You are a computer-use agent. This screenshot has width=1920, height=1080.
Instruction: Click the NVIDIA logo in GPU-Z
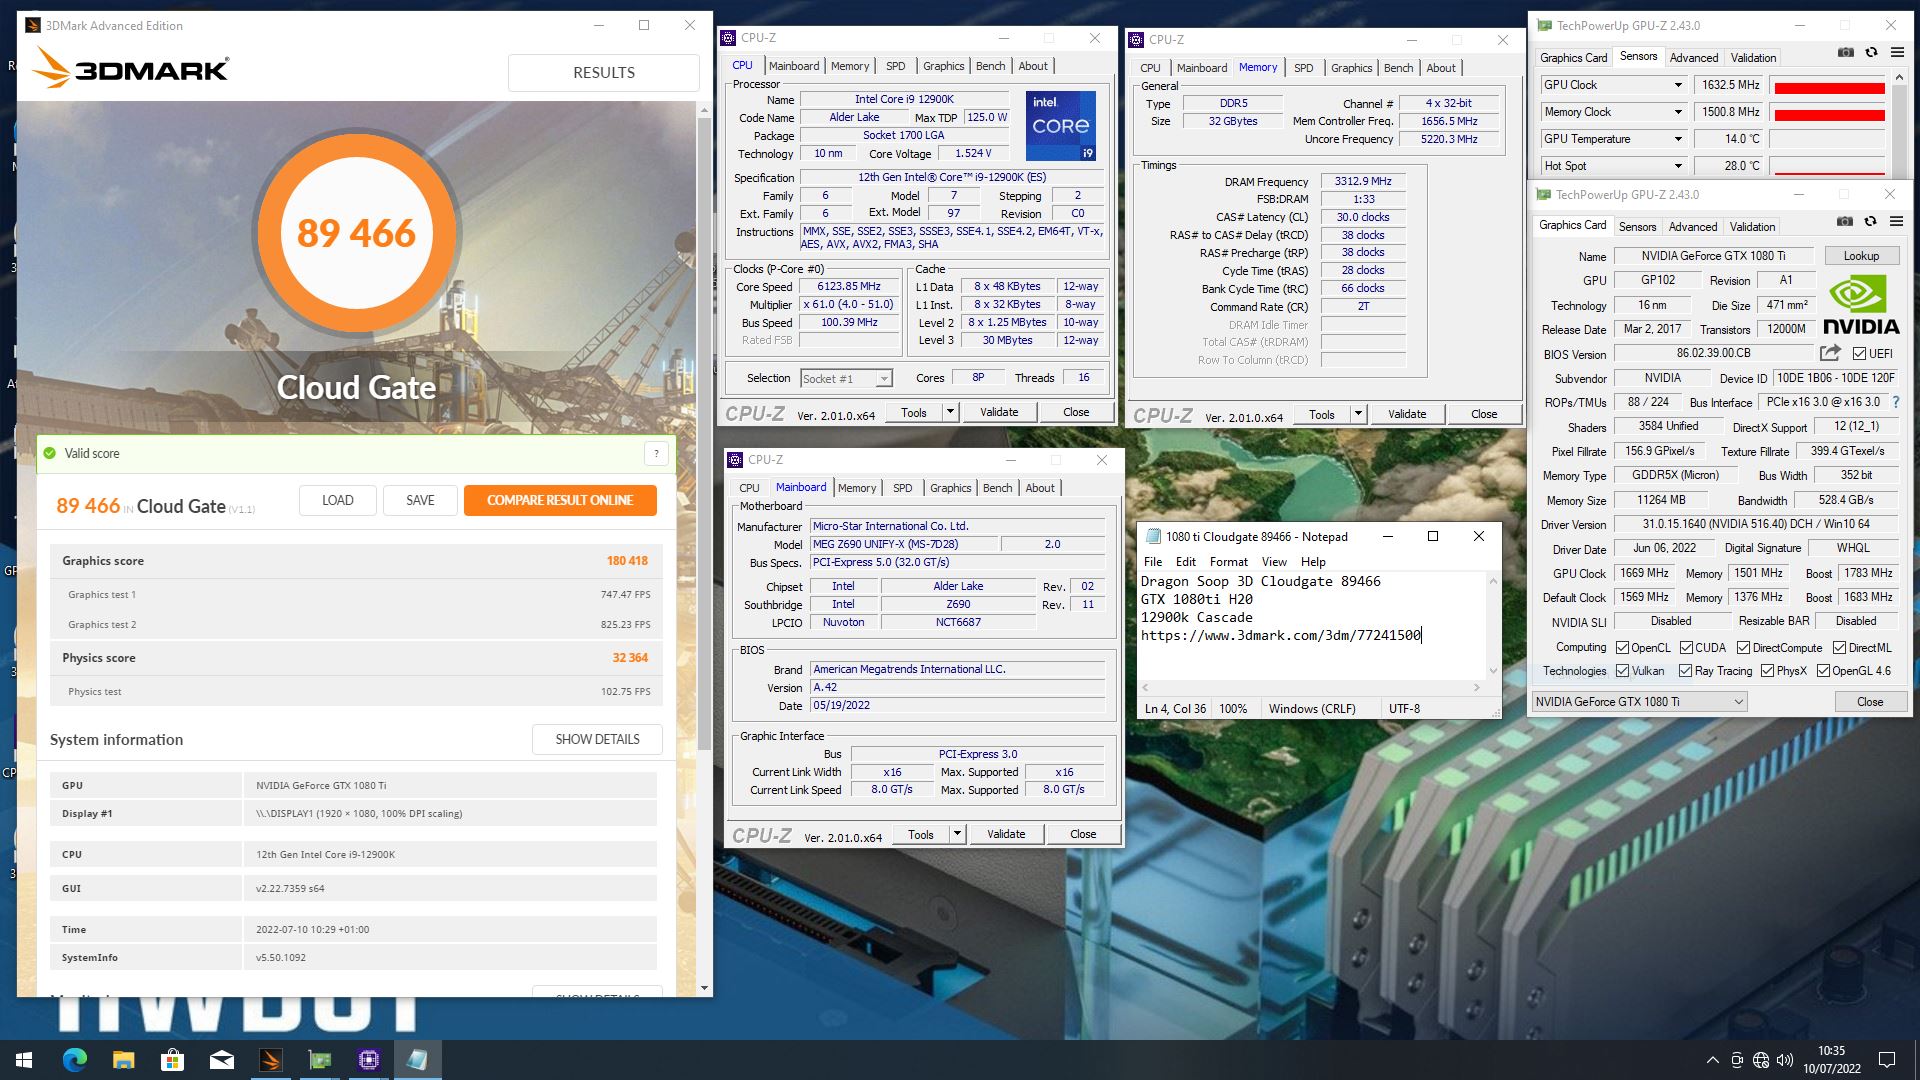[1860, 305]
